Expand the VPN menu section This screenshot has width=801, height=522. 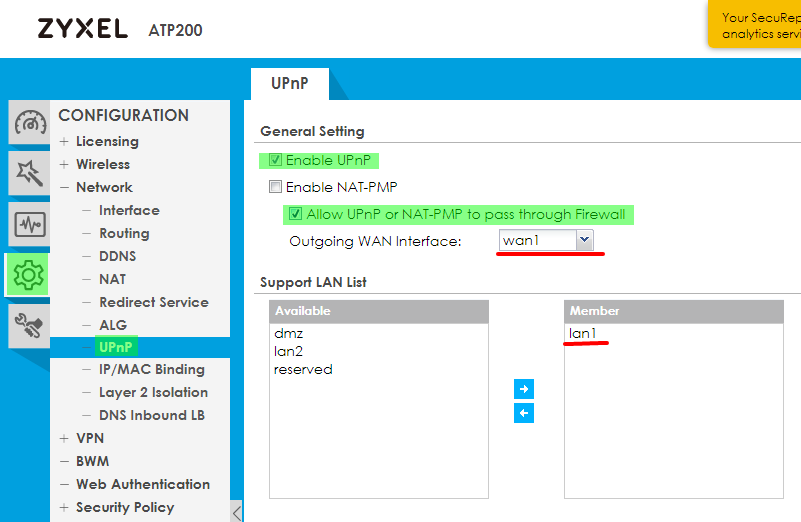[x=64, y=439]
